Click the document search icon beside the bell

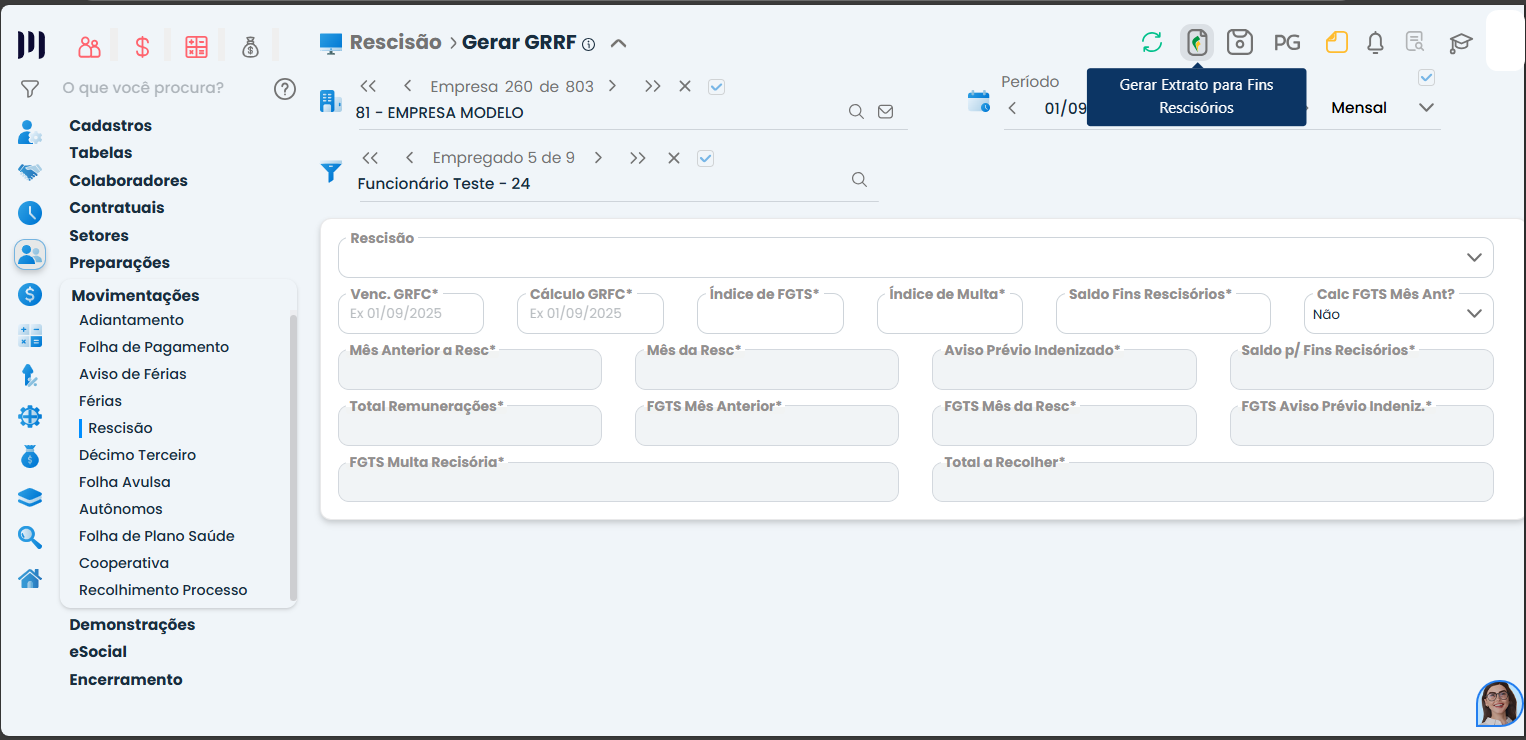[x=1415, y=43]
